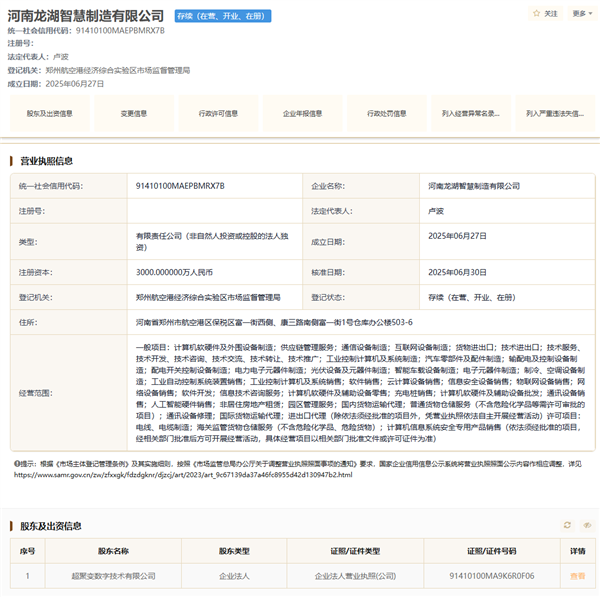
Task: Click registered capital 3000.000000万人民币
Action: click(174, 272)
